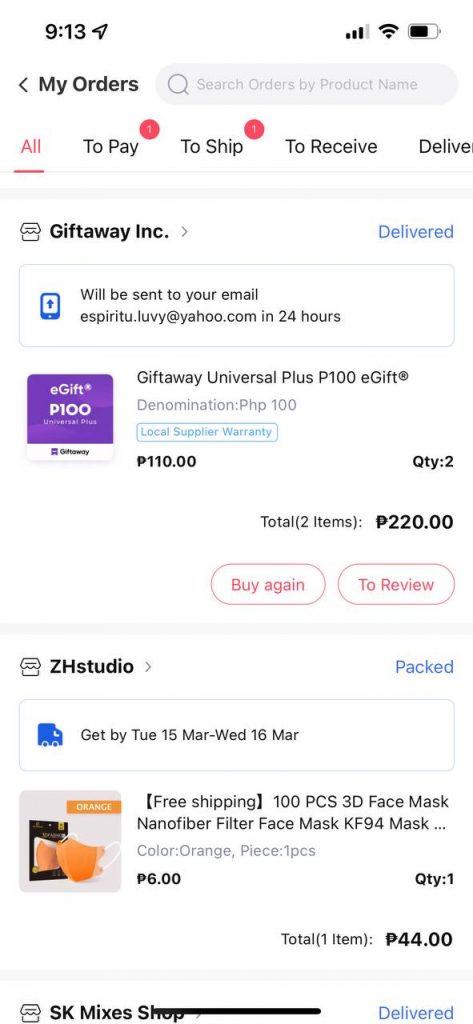Viewport: 473px width, 1024px height.
Task: Tap the SK Mixes Shop store icon
Action: click(31, 1013)
